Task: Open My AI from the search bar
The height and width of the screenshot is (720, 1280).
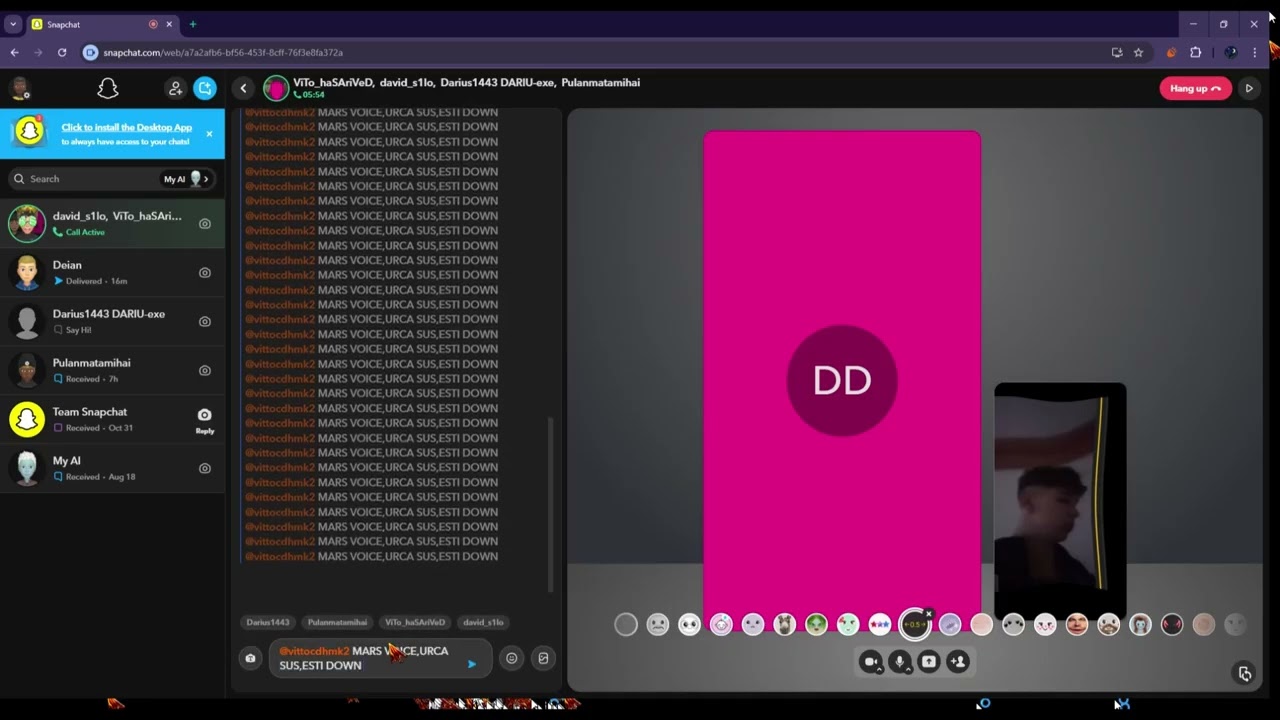Action: click(188, 179)
